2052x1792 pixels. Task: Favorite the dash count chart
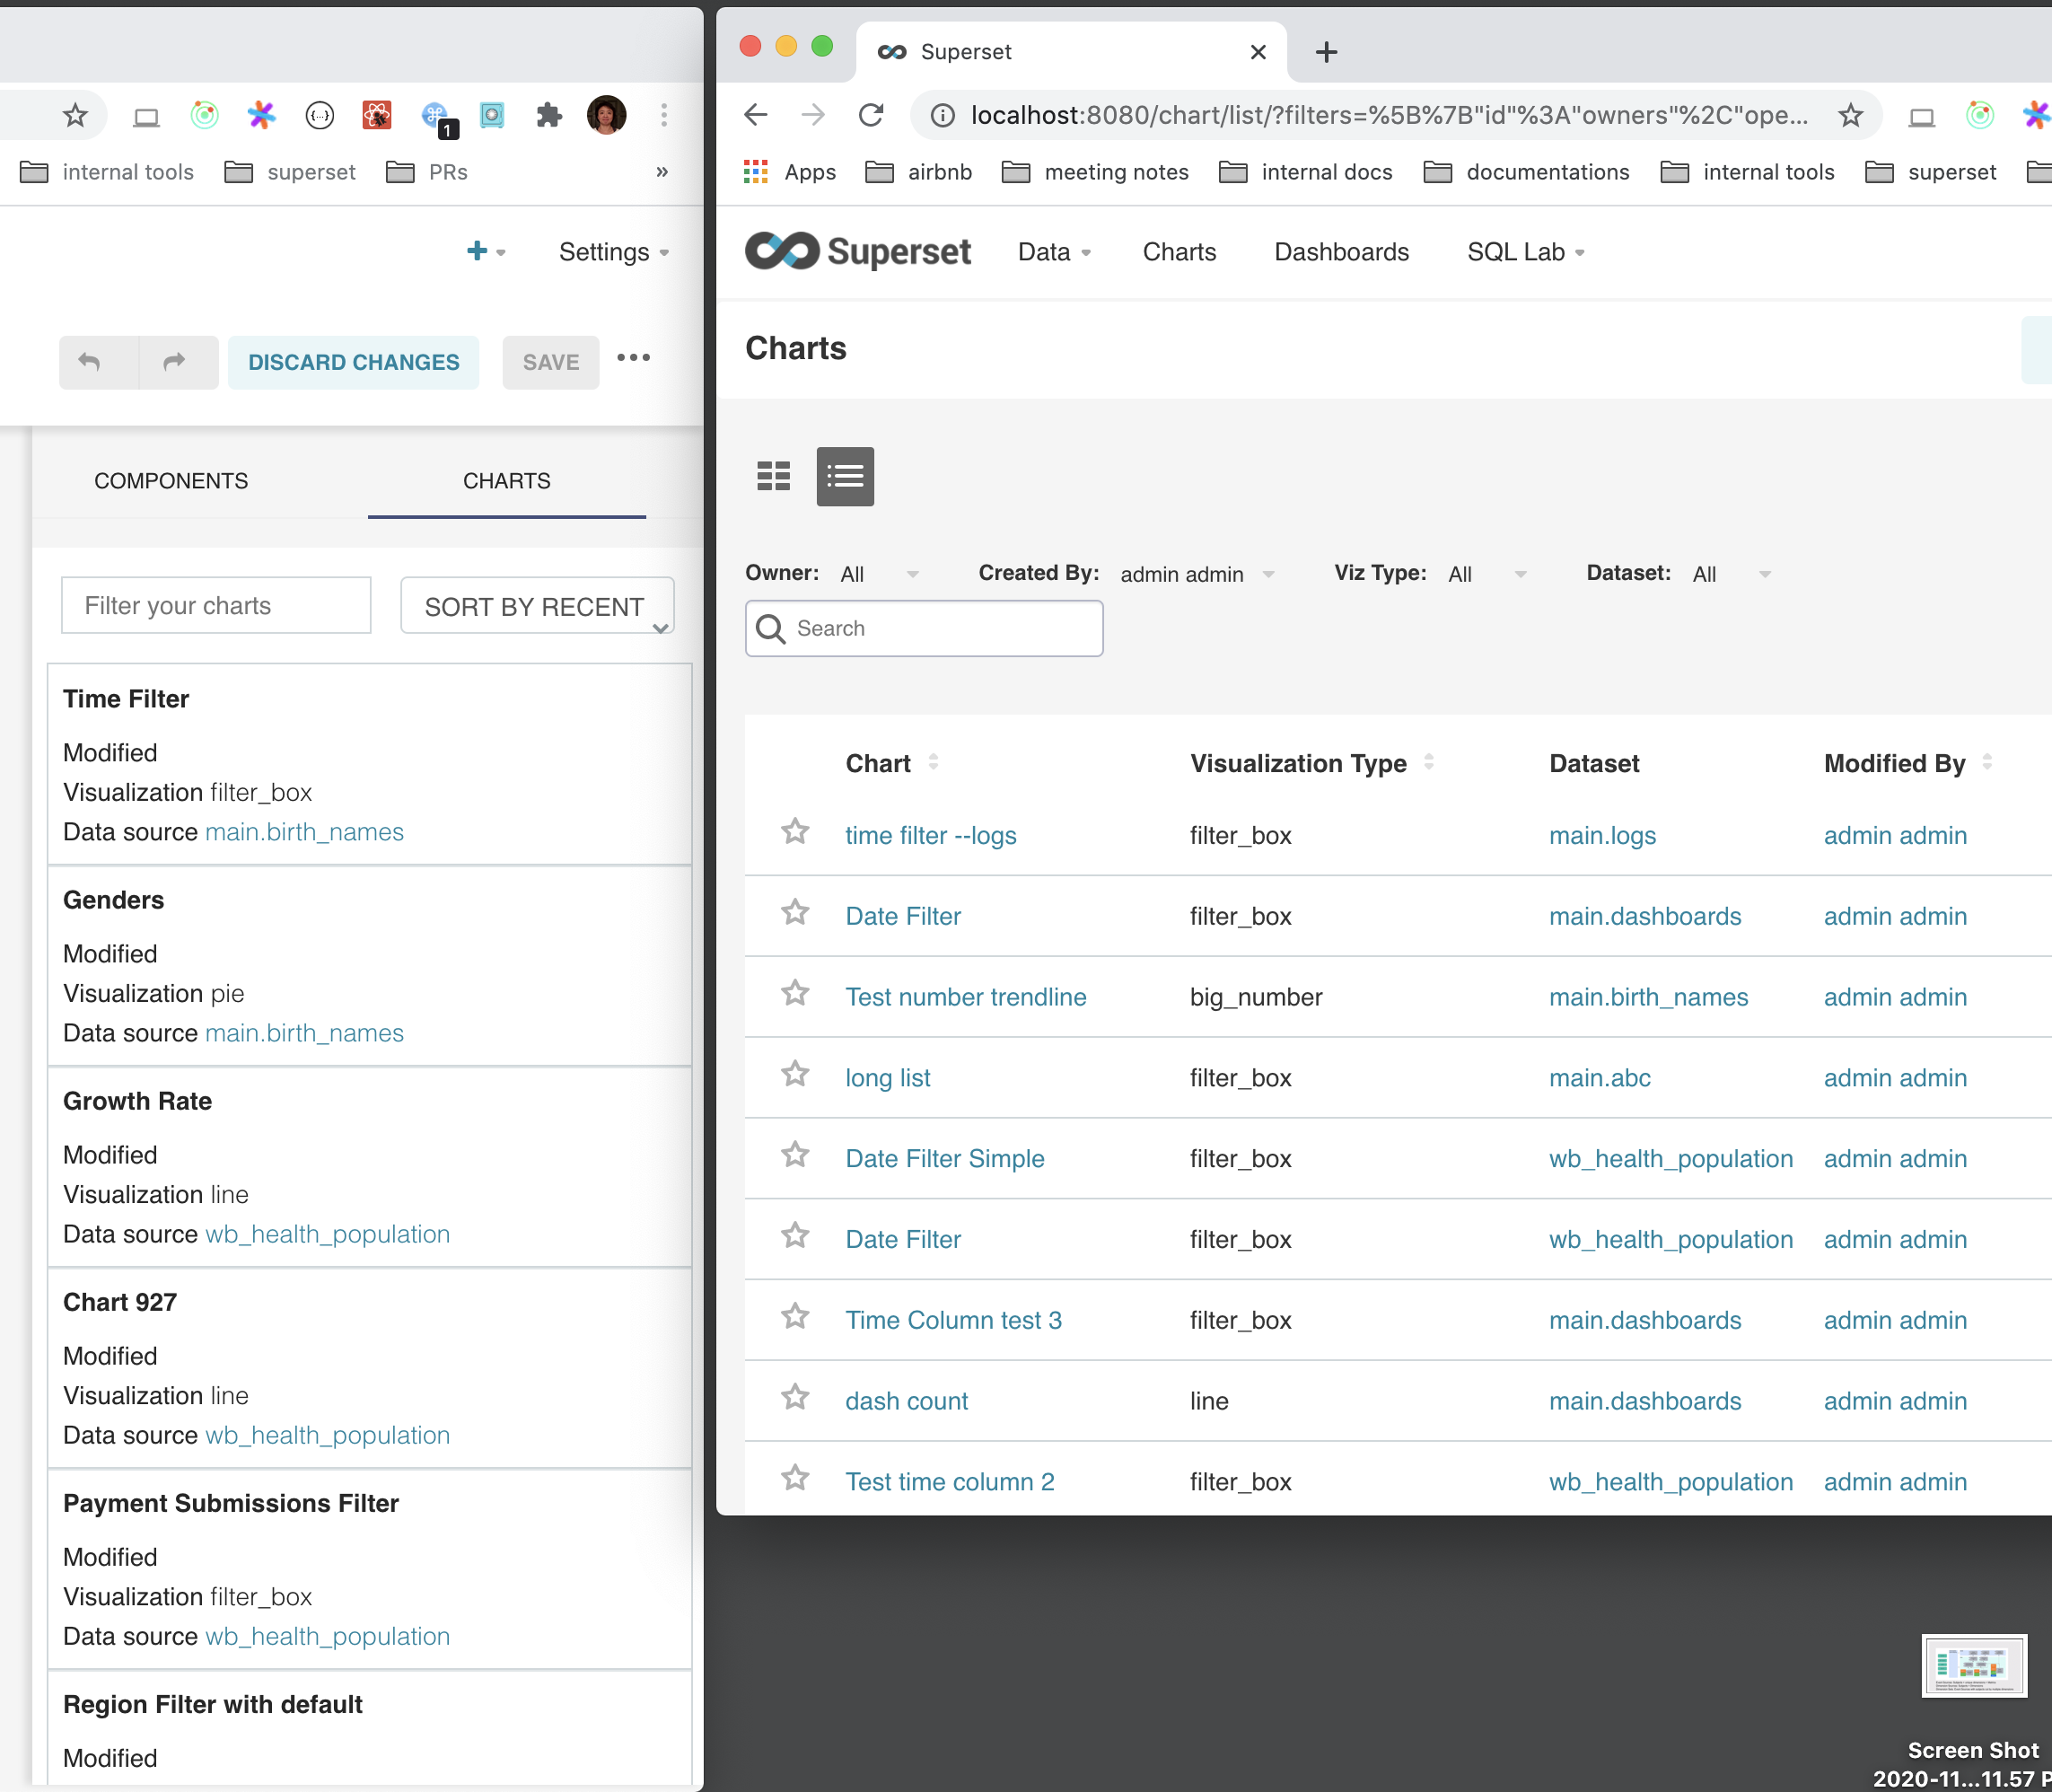click(x=795, y=1397)
